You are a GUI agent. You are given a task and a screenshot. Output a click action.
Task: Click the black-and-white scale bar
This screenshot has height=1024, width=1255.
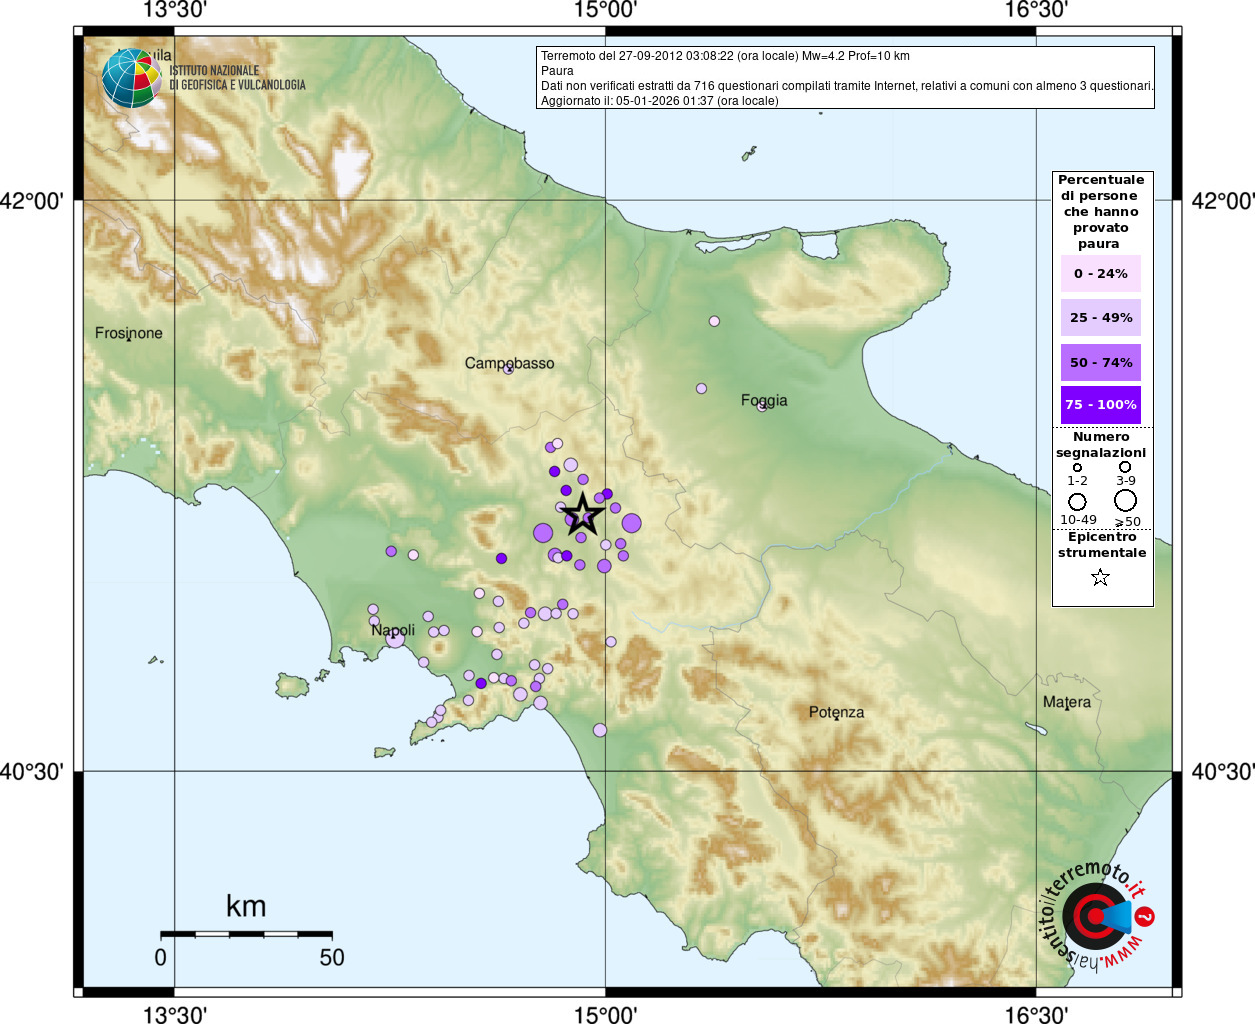coord(246,934)
